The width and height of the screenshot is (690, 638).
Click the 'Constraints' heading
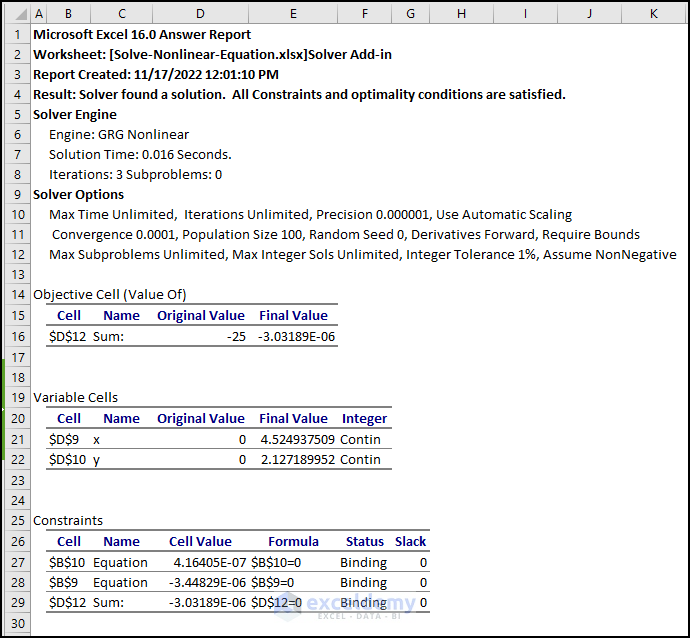pyautogui.click(x=68, y=521)
